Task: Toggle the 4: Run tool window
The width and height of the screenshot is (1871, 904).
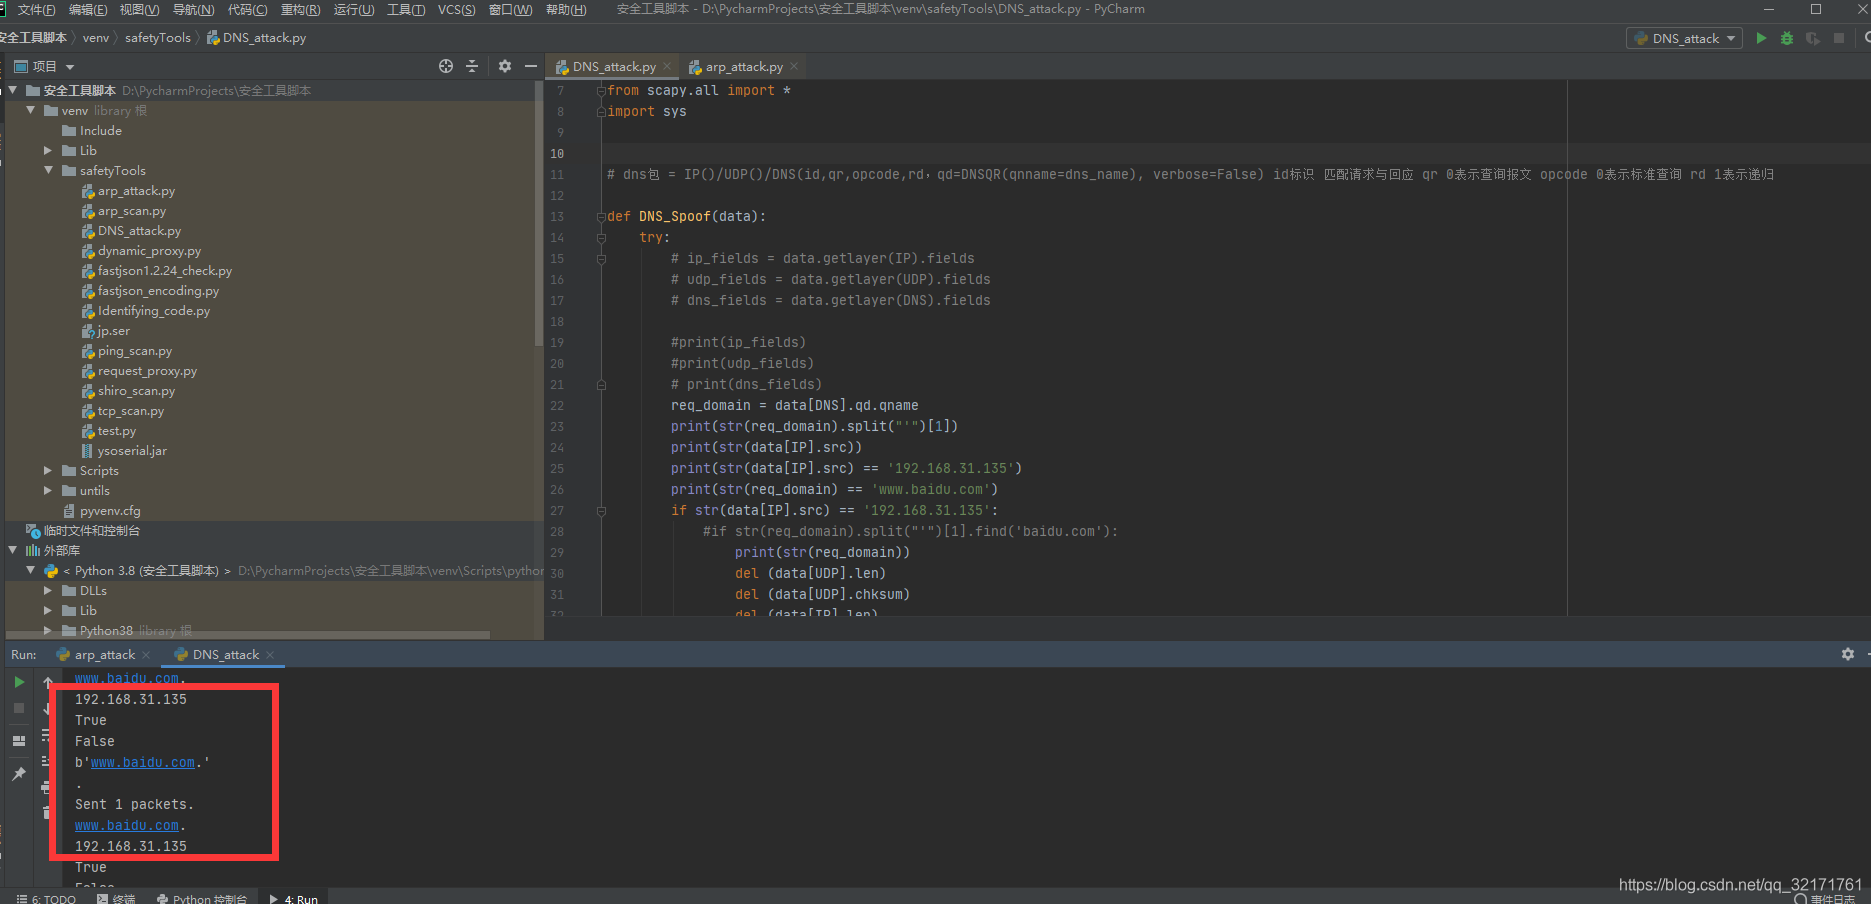Action: 294,898
